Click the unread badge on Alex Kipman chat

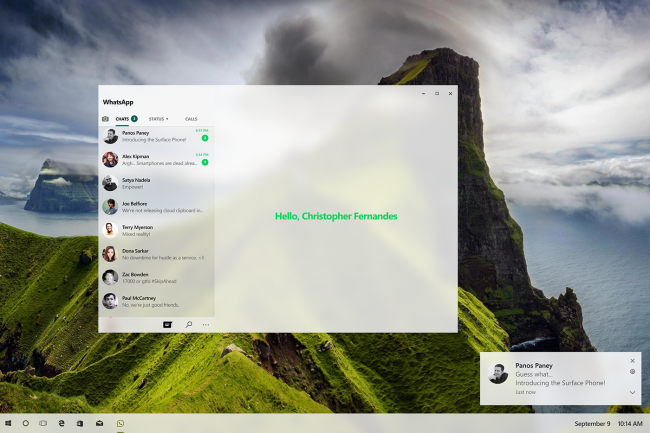(205, 162)
